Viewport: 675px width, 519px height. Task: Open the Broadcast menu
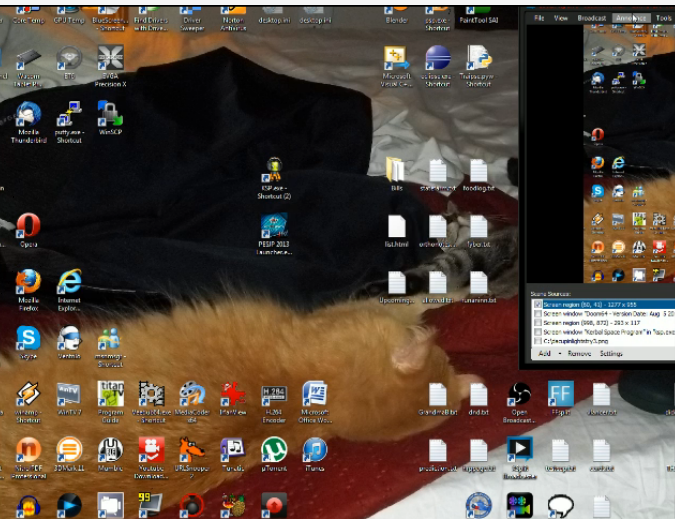tap(591, 18)
